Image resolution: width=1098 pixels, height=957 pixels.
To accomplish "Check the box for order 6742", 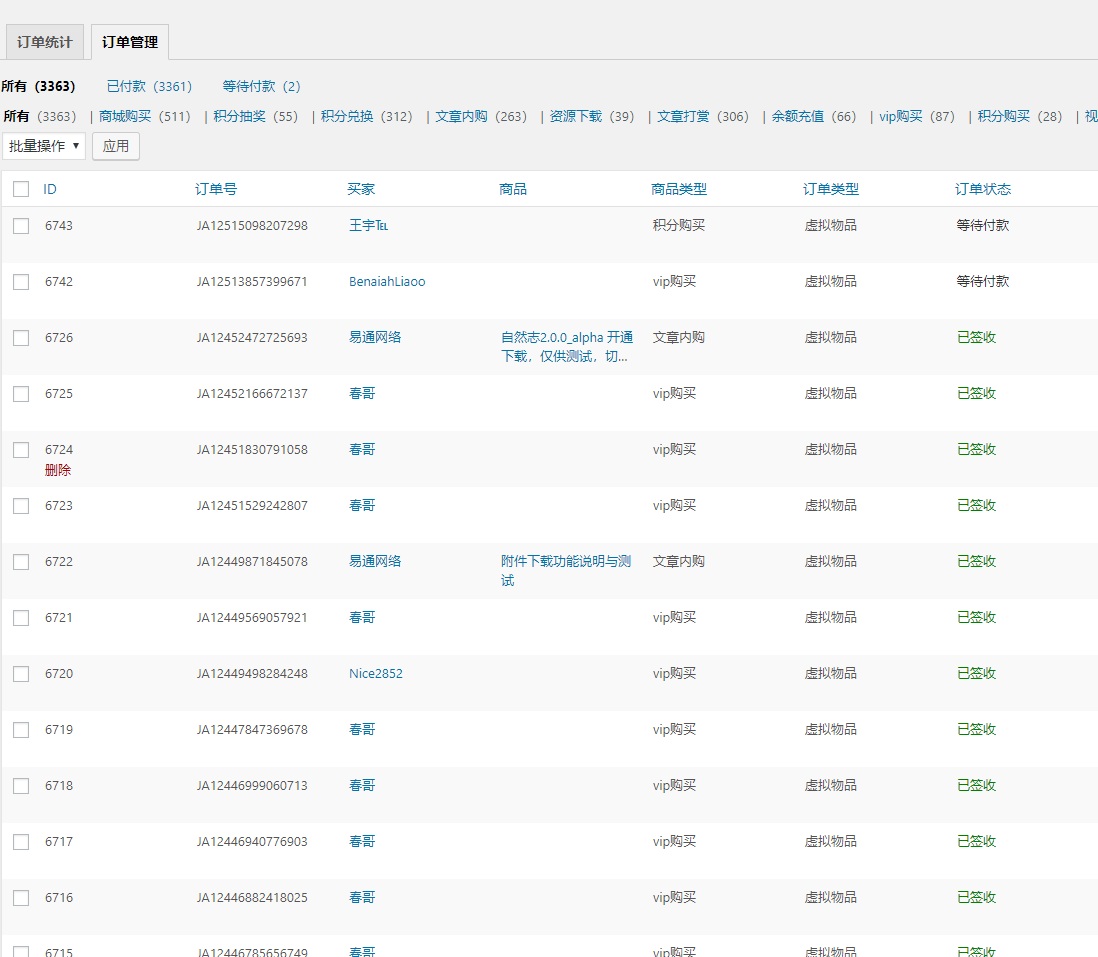I will (x=21, y=281).
